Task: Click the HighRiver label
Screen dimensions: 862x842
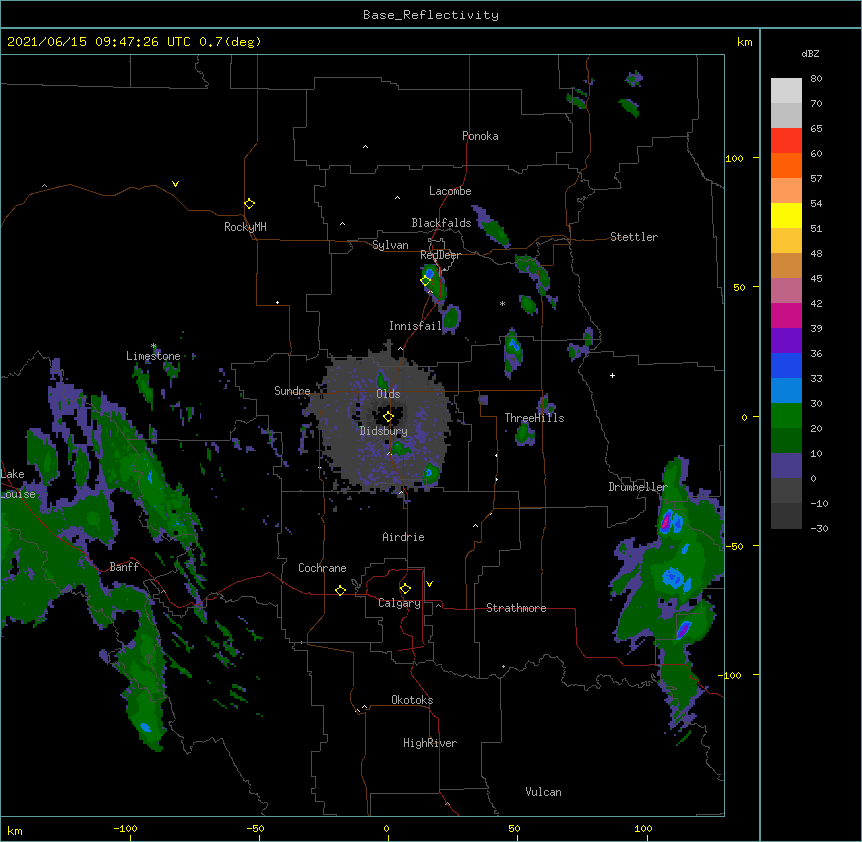Action: point(430,743)
